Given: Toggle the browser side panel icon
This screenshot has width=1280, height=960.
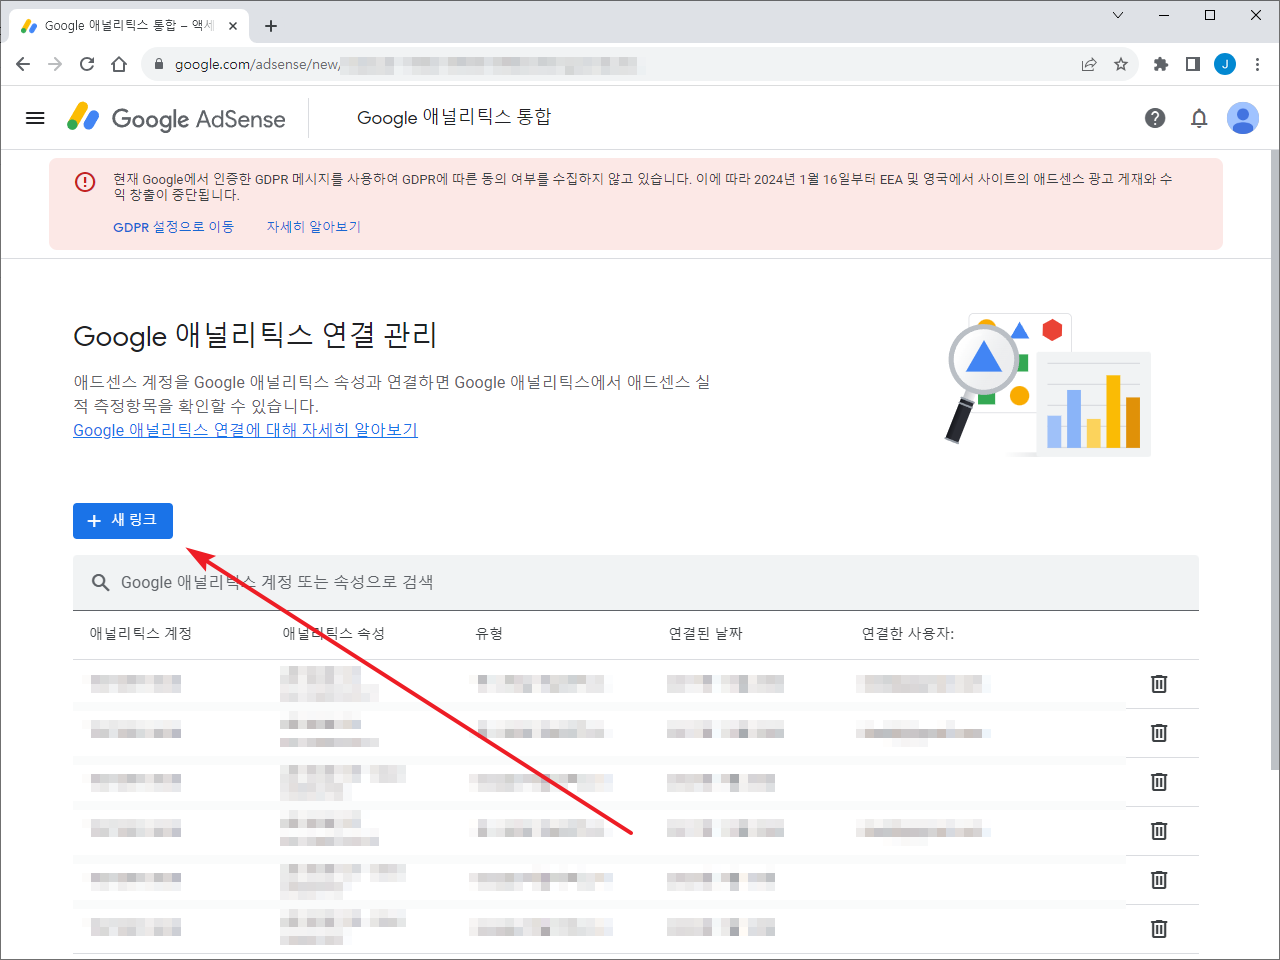Looking at the screenshot, I should tap(1193, 64).
